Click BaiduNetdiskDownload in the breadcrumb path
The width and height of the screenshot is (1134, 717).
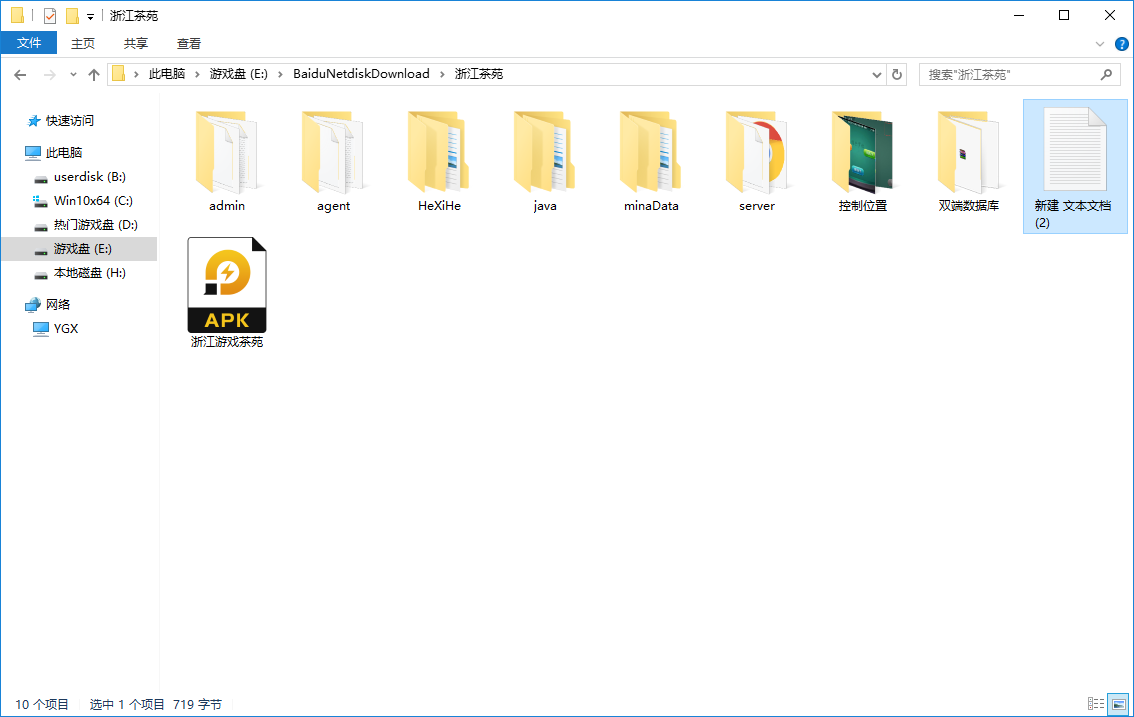point(361,74)
